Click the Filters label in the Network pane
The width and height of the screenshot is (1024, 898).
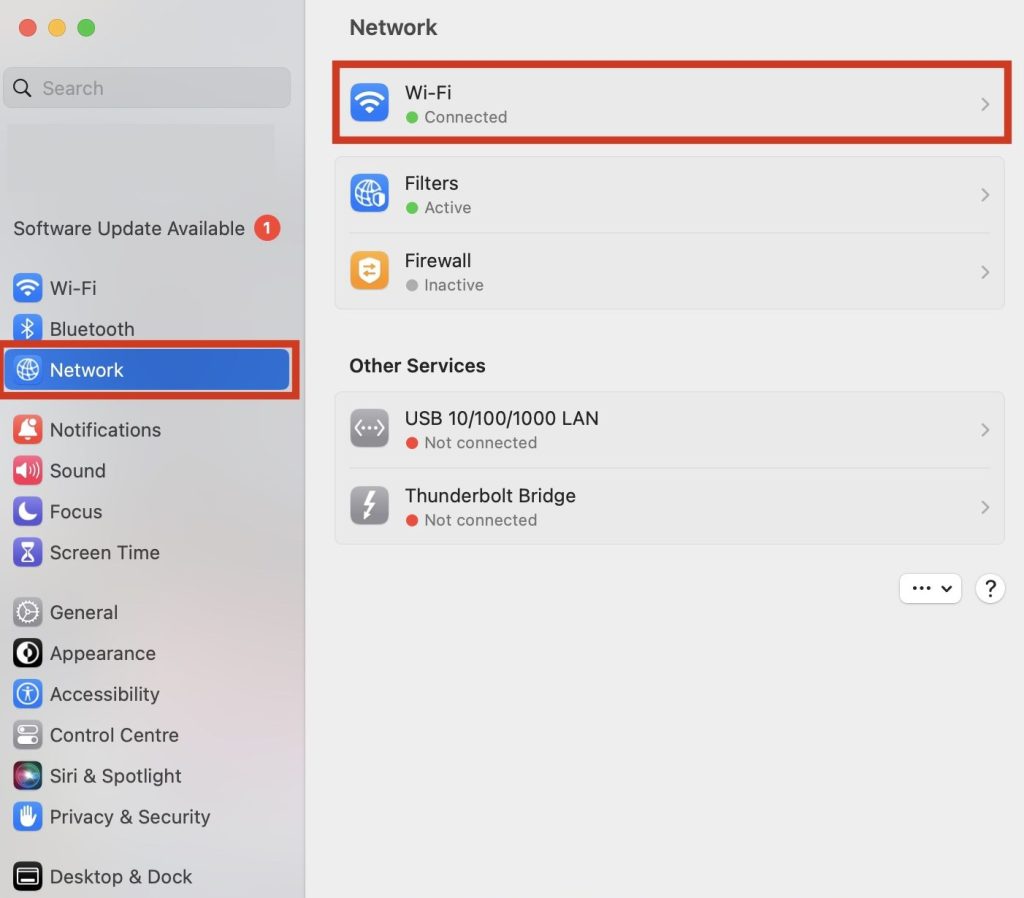[x=431, y=183]
